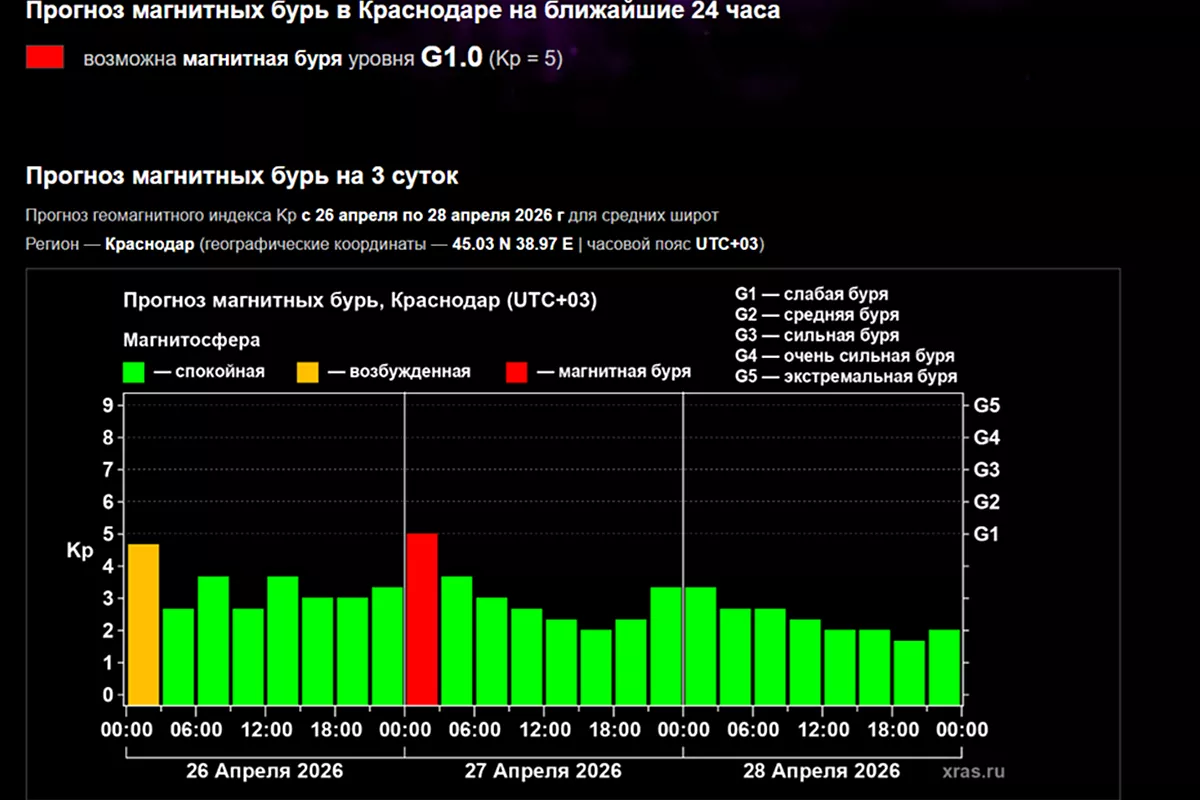Screen dimensions: 1200x800
Task: Click the red storm-level indicator beside G1.0 text
Action: tap(45, 58)
